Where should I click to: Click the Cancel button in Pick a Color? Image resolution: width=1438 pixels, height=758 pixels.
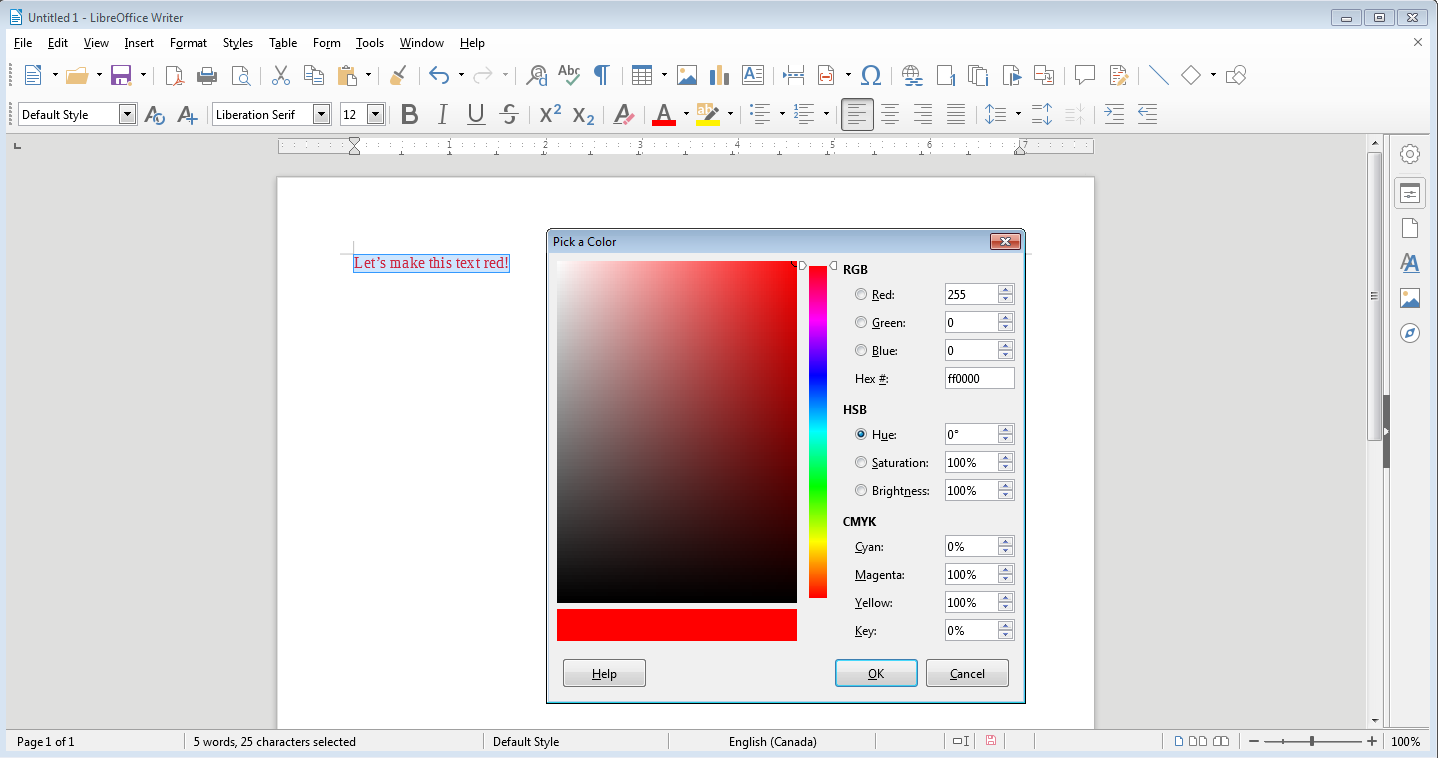click(x=967, y=673)
